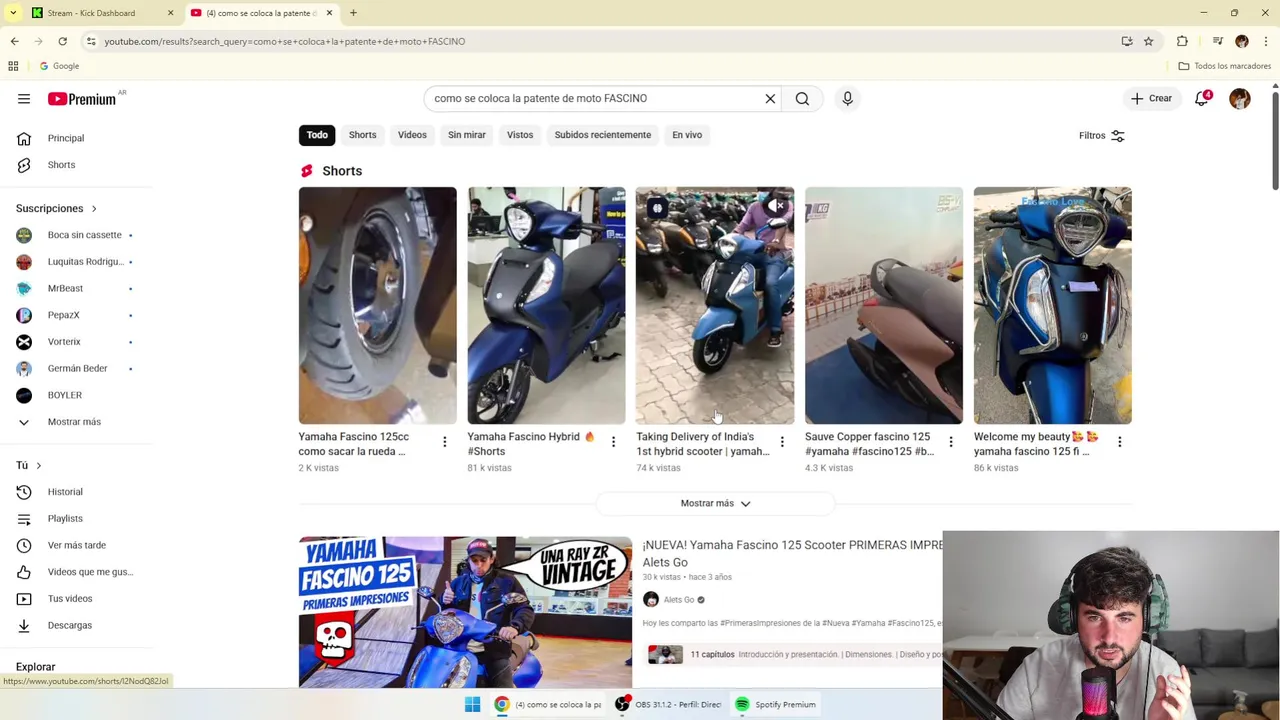The image size is (1280, 720).
Task: Expand Mostrar más subscriptions
Action: 75,422
